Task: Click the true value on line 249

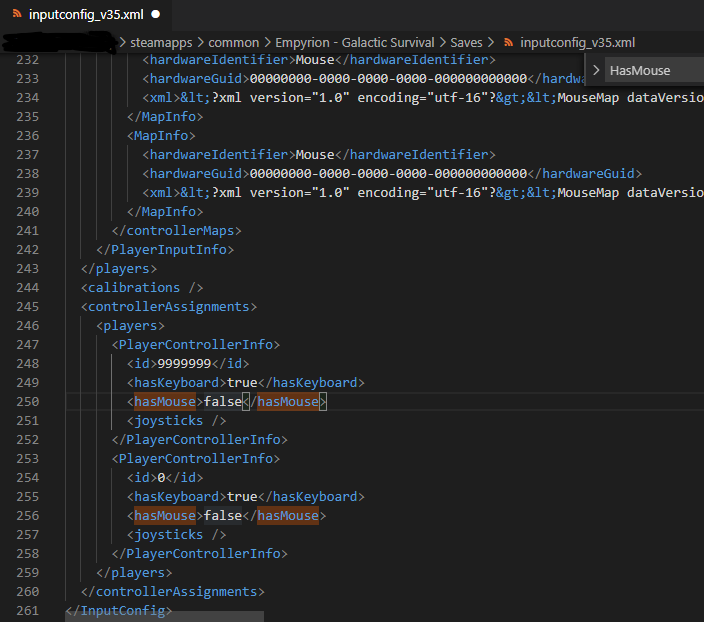Action: [242, 382]
